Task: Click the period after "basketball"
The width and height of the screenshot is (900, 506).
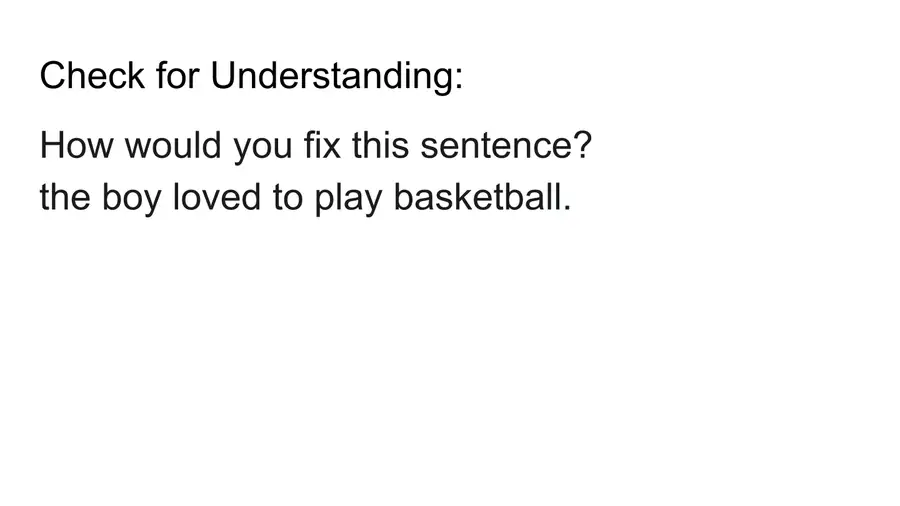Action: click(565, 208)
